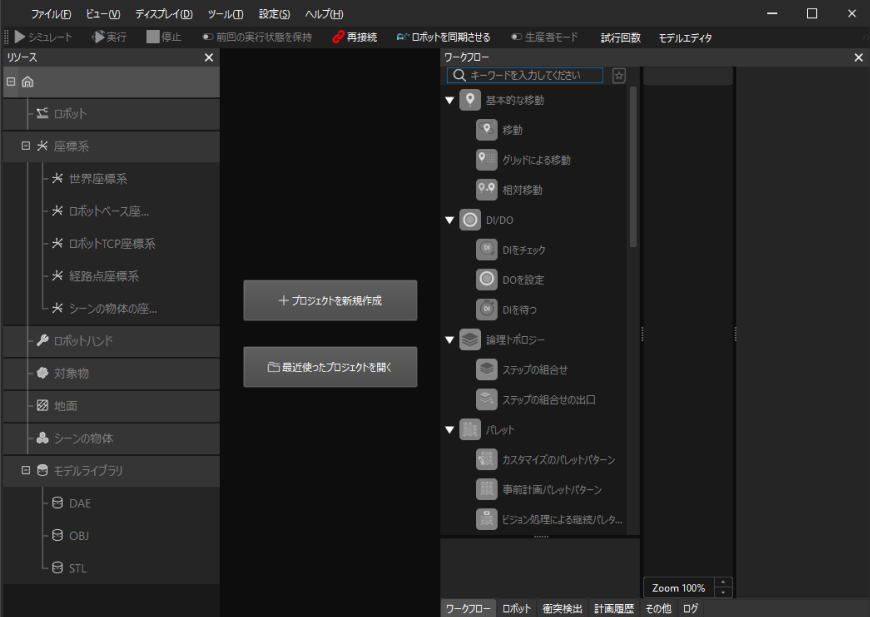Open the ツール(T) menu

click(x=225, y=14)
